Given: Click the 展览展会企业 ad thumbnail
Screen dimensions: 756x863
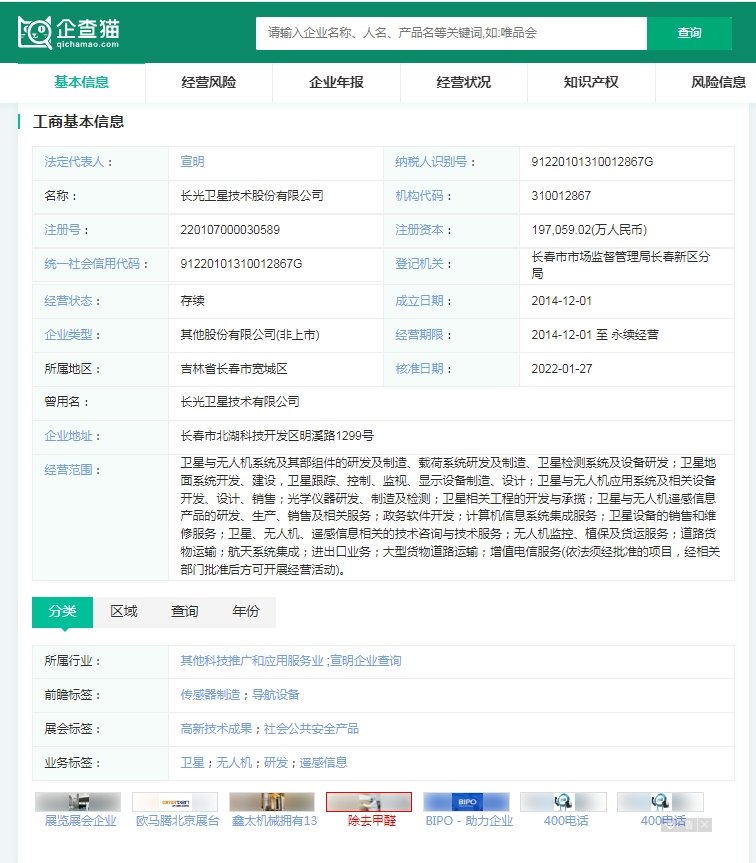Looking at the screenshot, I should [78, 802].
